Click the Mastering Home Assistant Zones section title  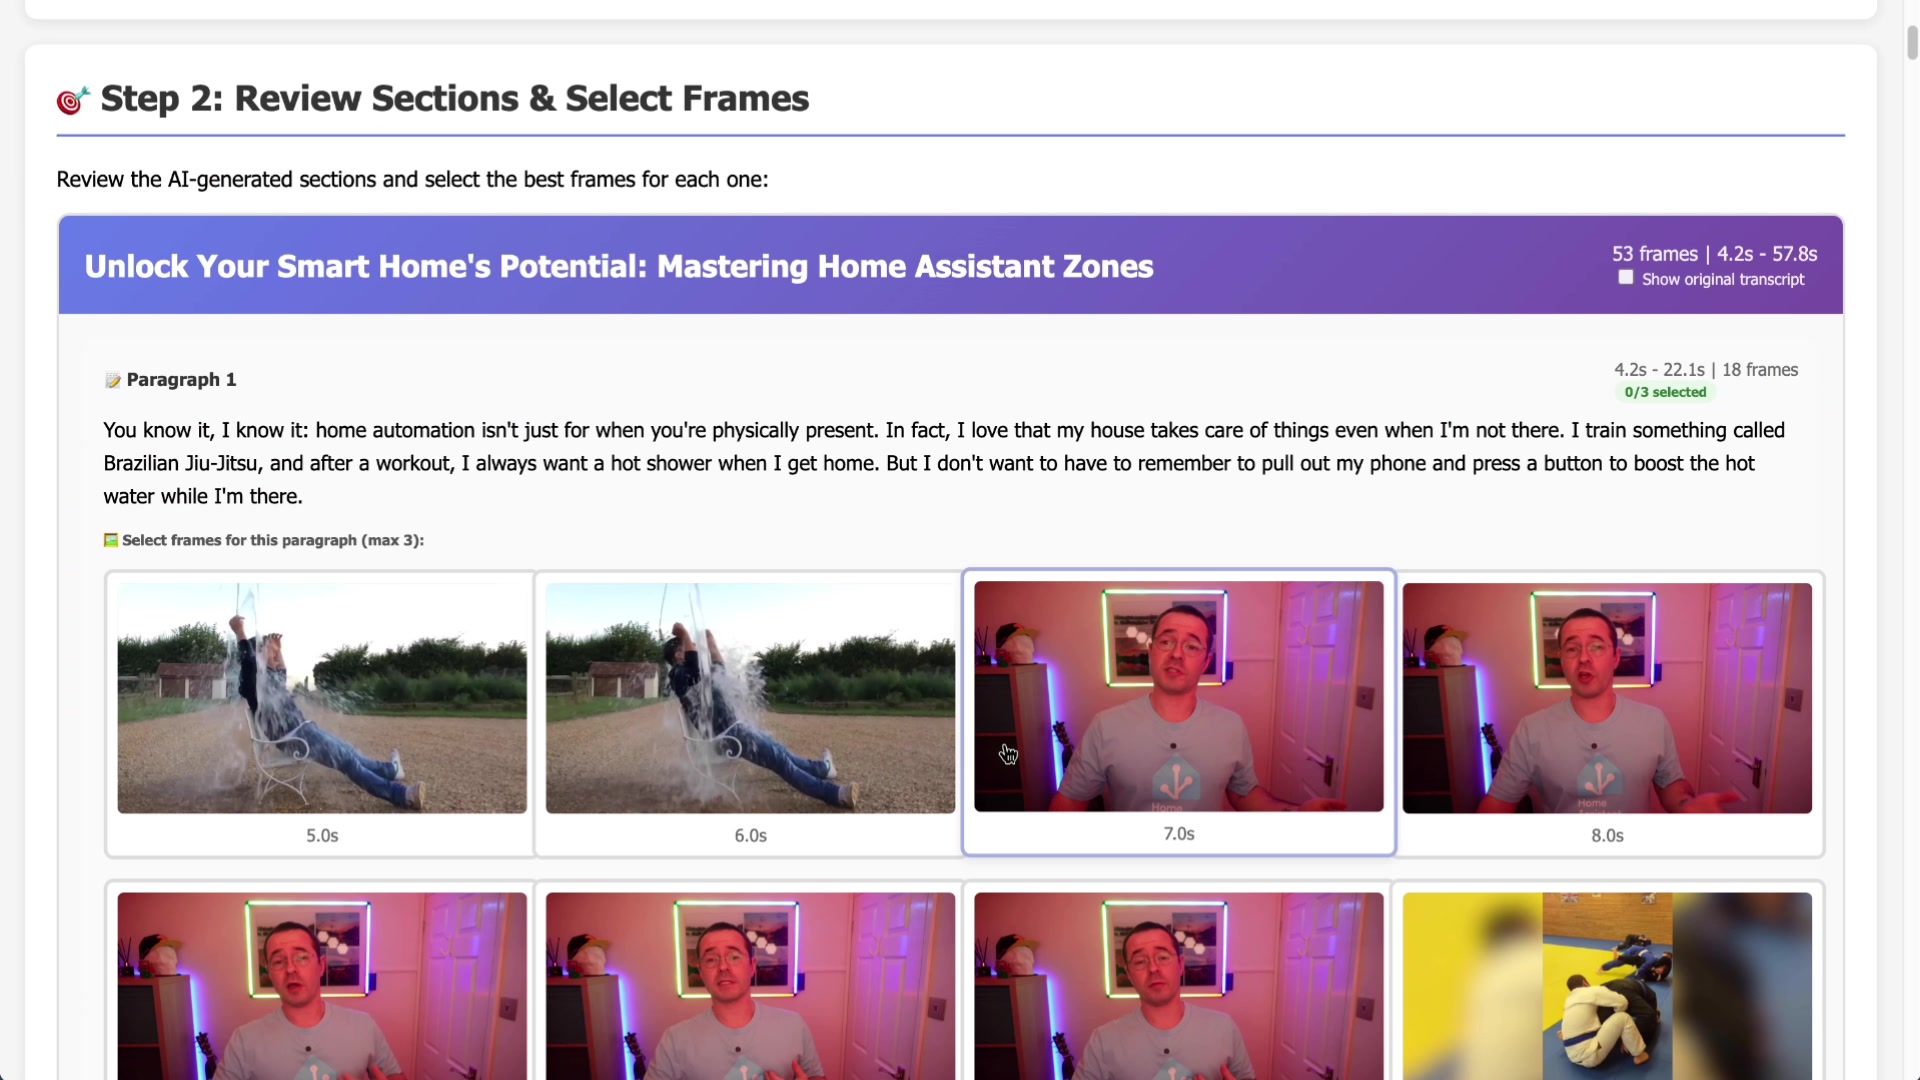point(619,266)
